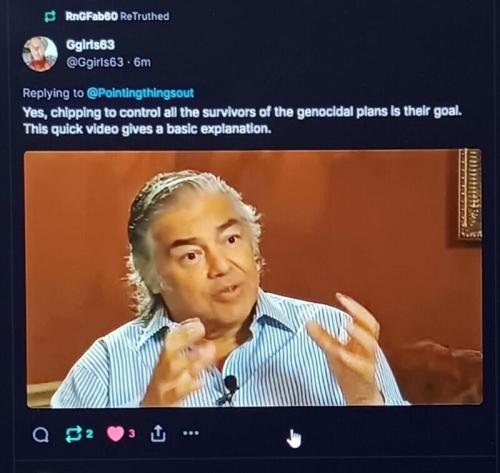500x473 pixels.
Task: Click the like count 3
Action: click(132, 433)
